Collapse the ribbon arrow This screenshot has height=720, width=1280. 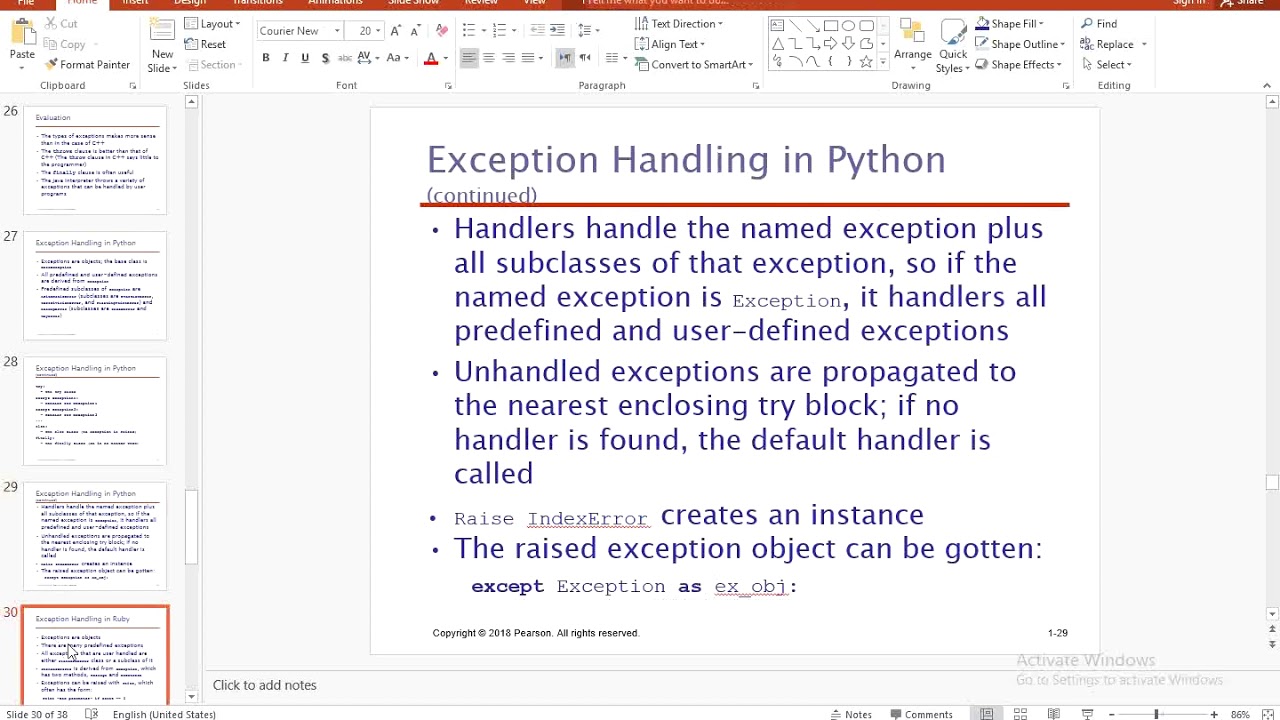[x=1266, y=86]
